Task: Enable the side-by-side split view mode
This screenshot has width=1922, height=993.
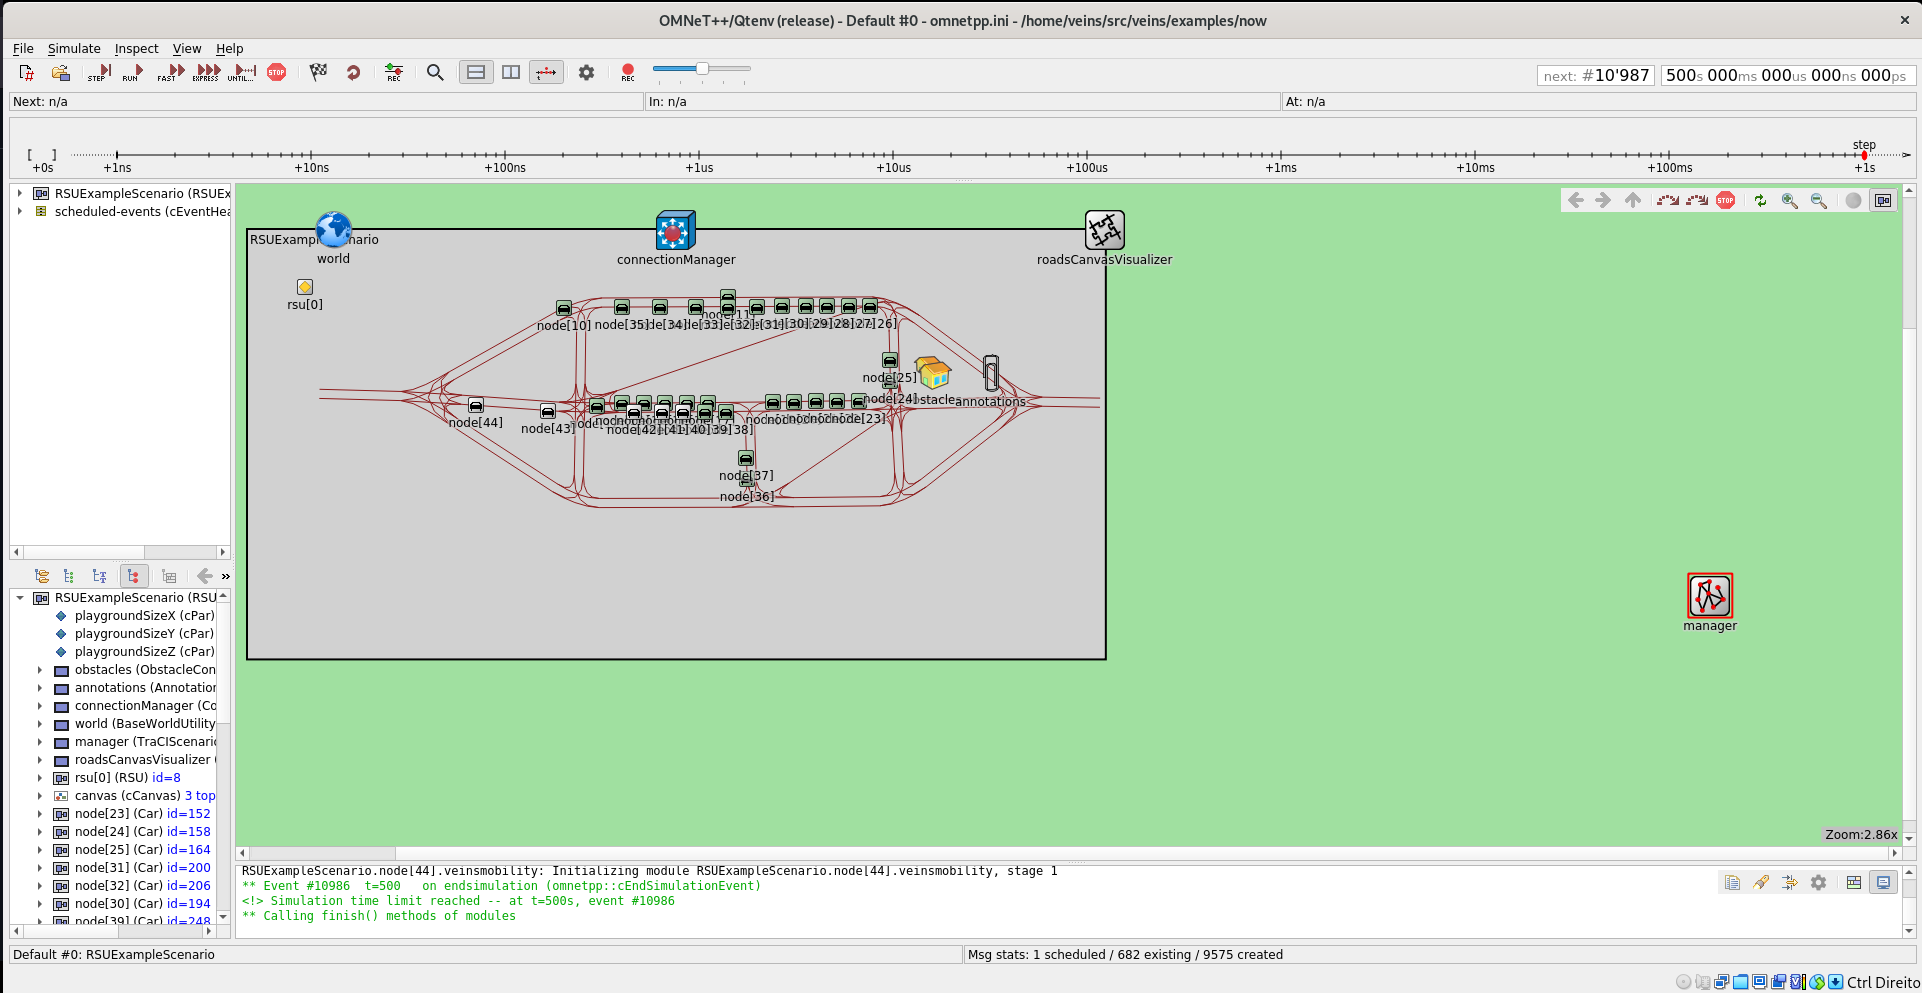Action: [x=510, y=72]
